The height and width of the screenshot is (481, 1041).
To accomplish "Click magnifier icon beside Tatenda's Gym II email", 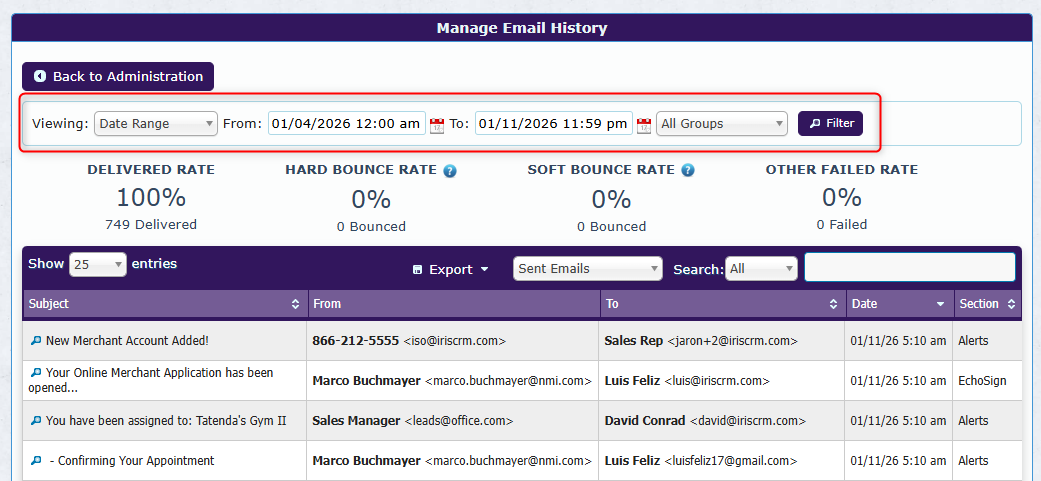I will (x=36, y=421).
